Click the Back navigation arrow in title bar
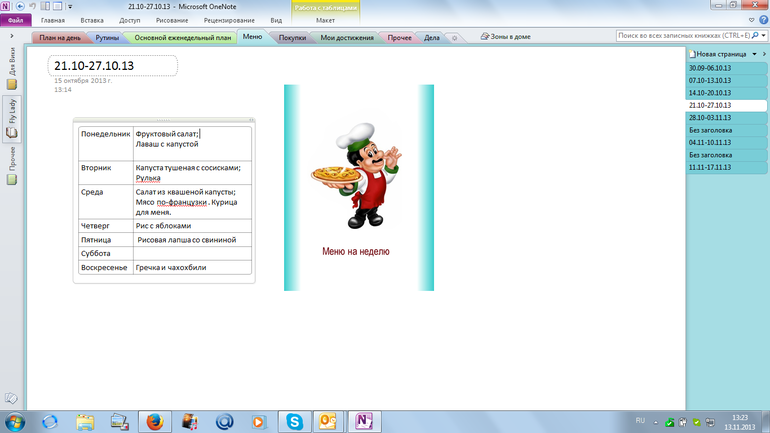770x433 pixels. point(19,6)
